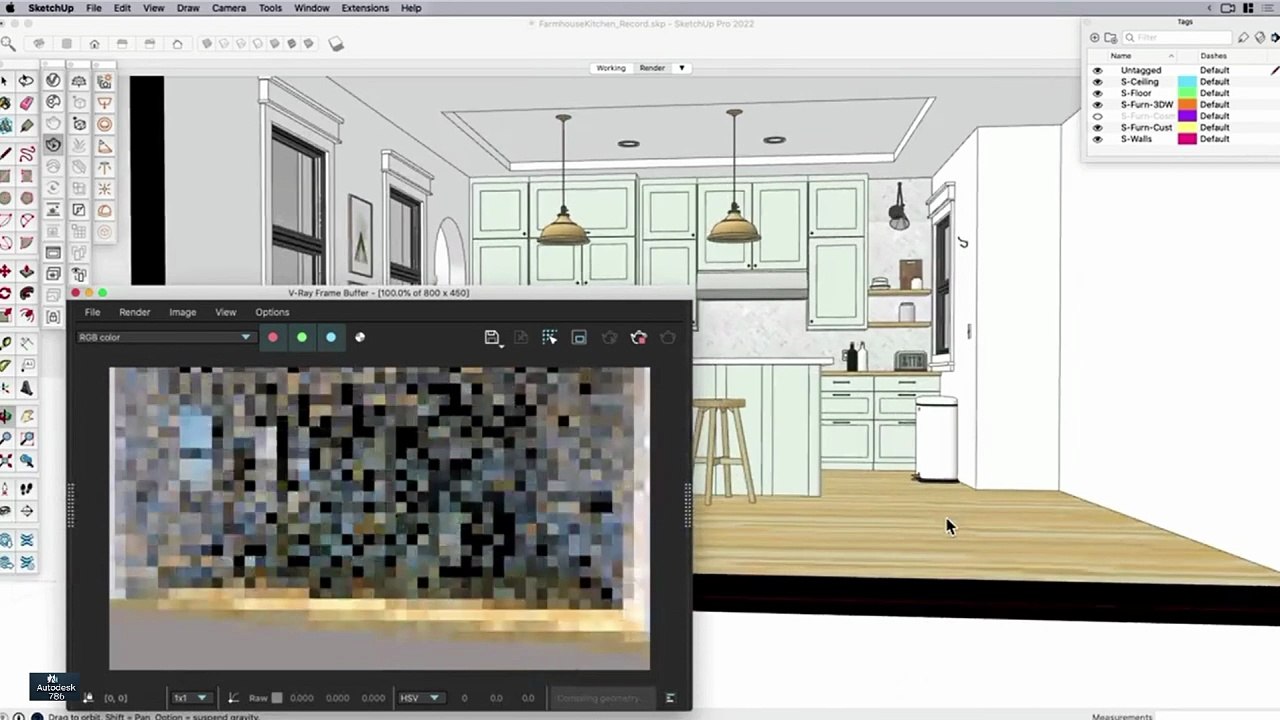Open the HSV color mode dropdown
This screenshot has width=1280, height=720.
(x=420, y=698)
